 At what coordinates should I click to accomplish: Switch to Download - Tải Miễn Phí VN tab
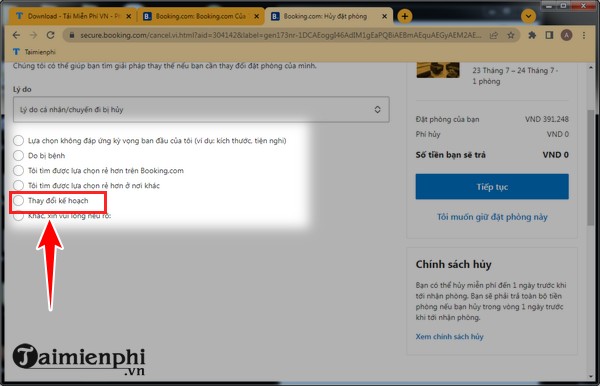tap(73, 16)
